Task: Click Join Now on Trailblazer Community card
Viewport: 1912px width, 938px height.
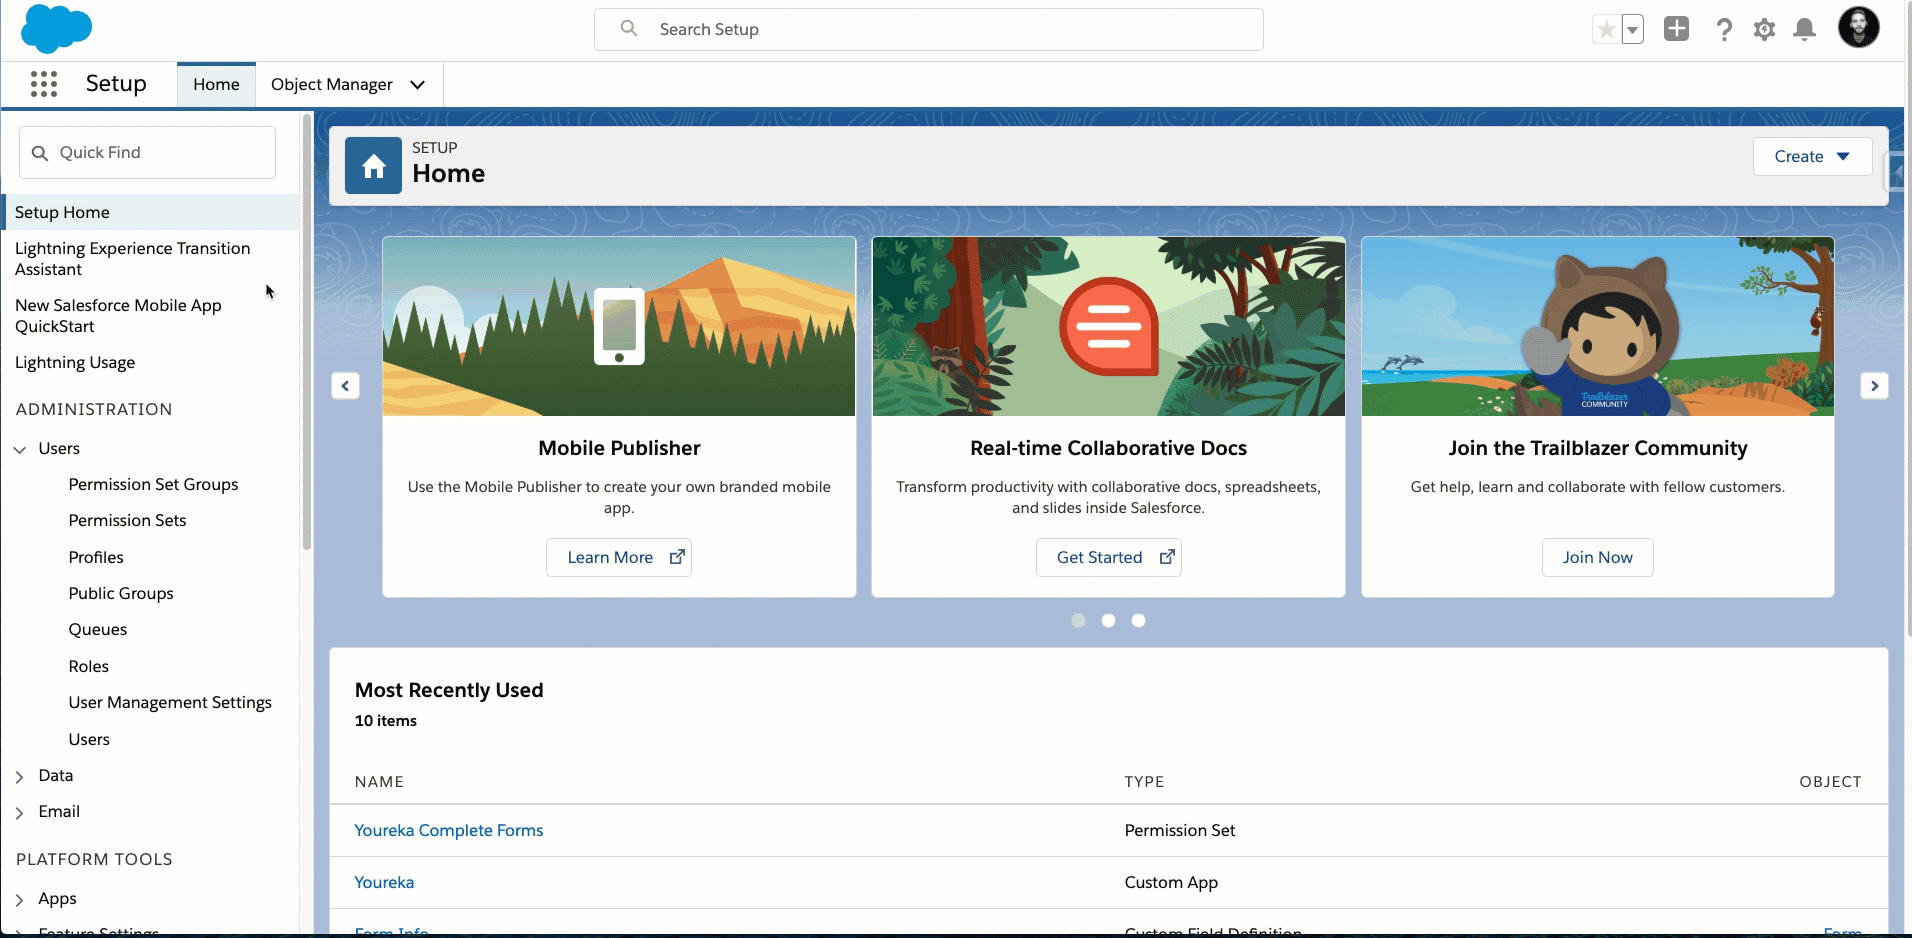Action: click(x=1598, y=557)
